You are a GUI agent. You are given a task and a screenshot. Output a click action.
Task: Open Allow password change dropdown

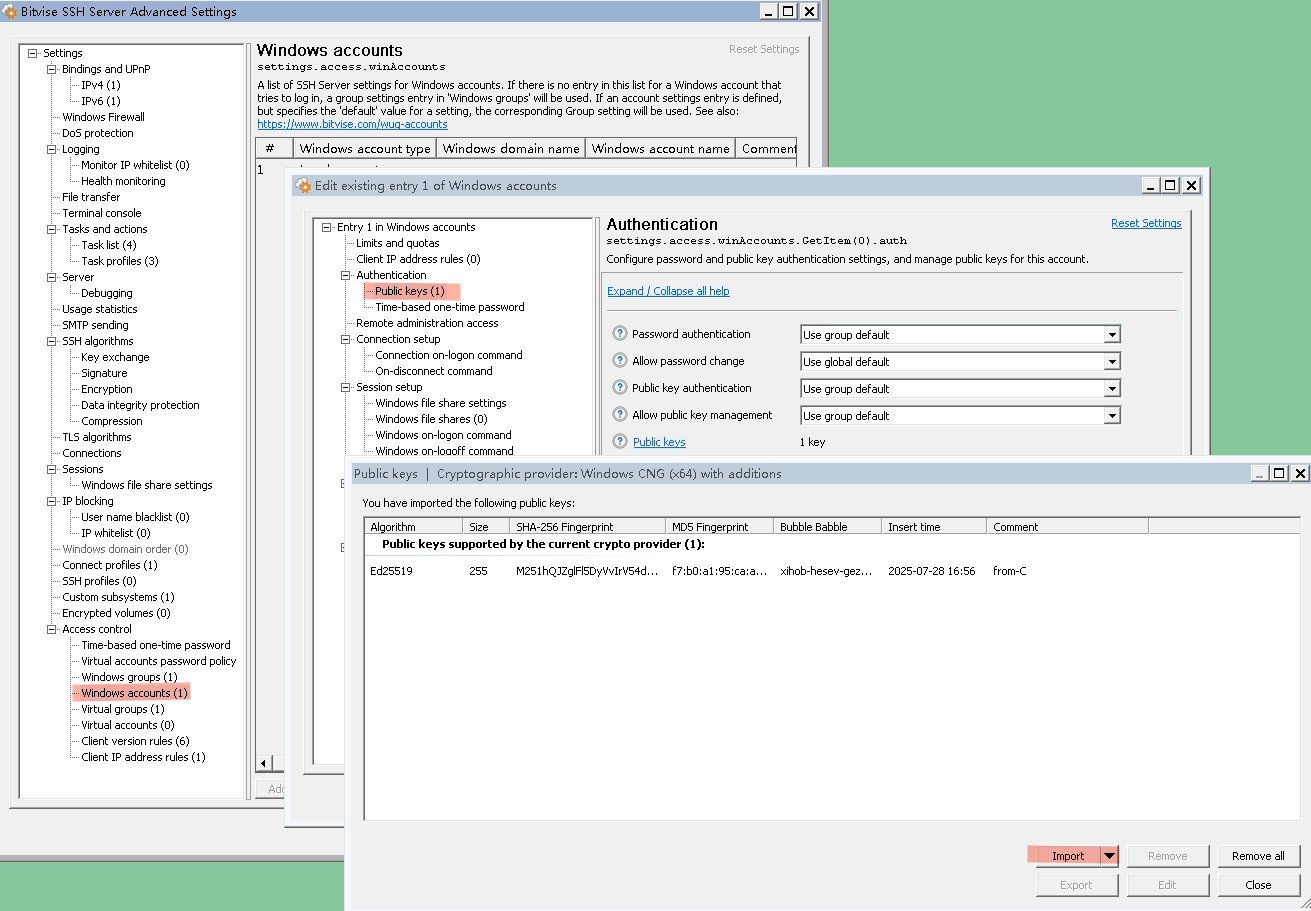[x=1112, y=362]
